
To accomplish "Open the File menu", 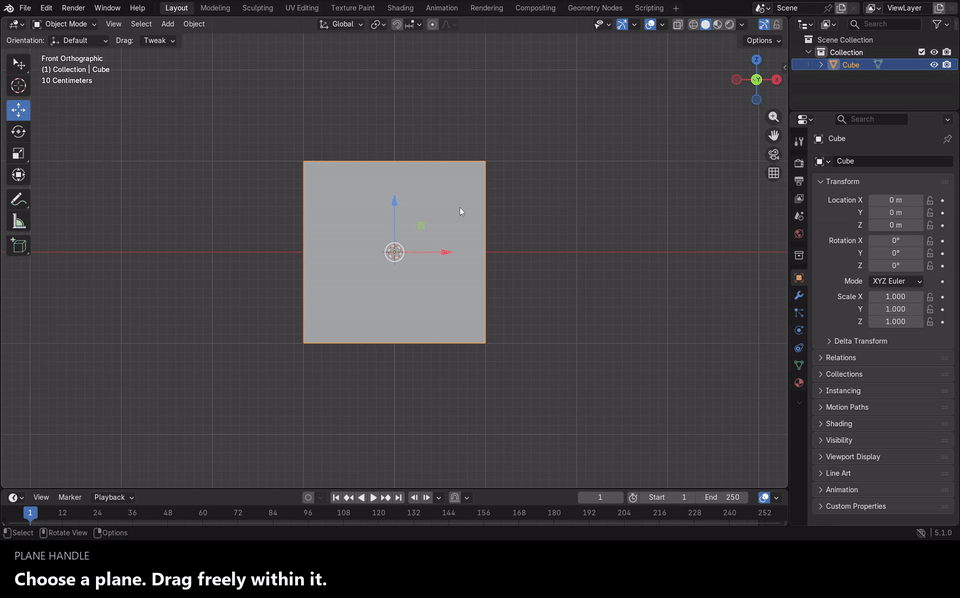I will pos(25,8).
